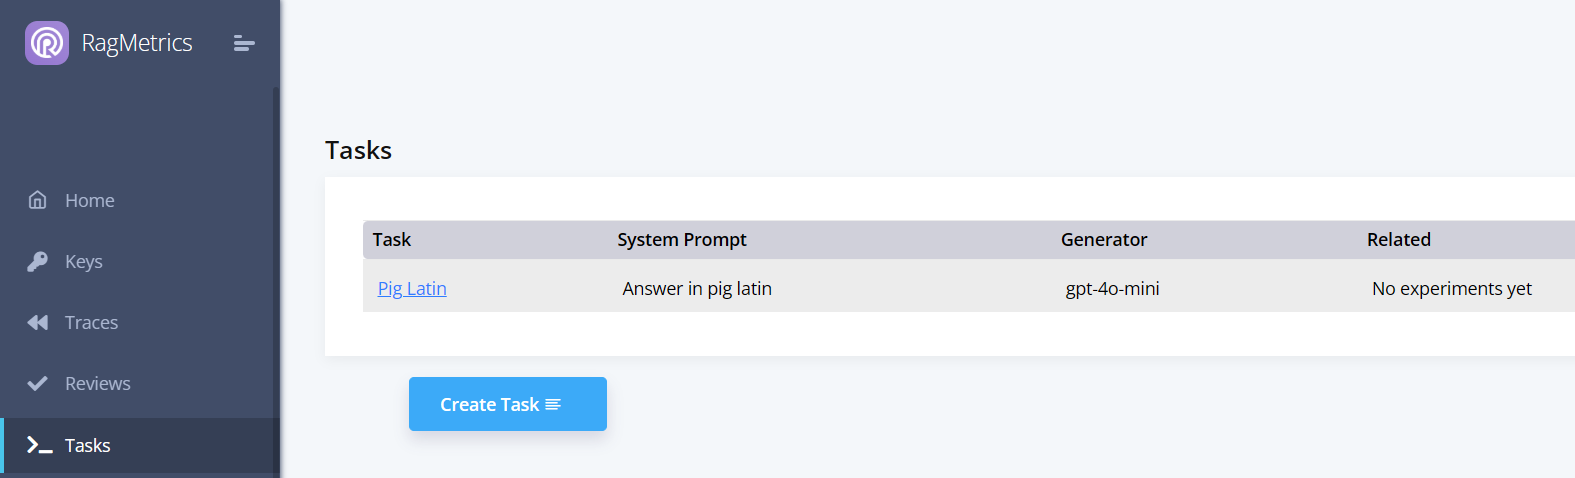The image size is (1575, 478).
Task: Click the RagMetrics purple logo icon
Action: [x=47, y=43]
